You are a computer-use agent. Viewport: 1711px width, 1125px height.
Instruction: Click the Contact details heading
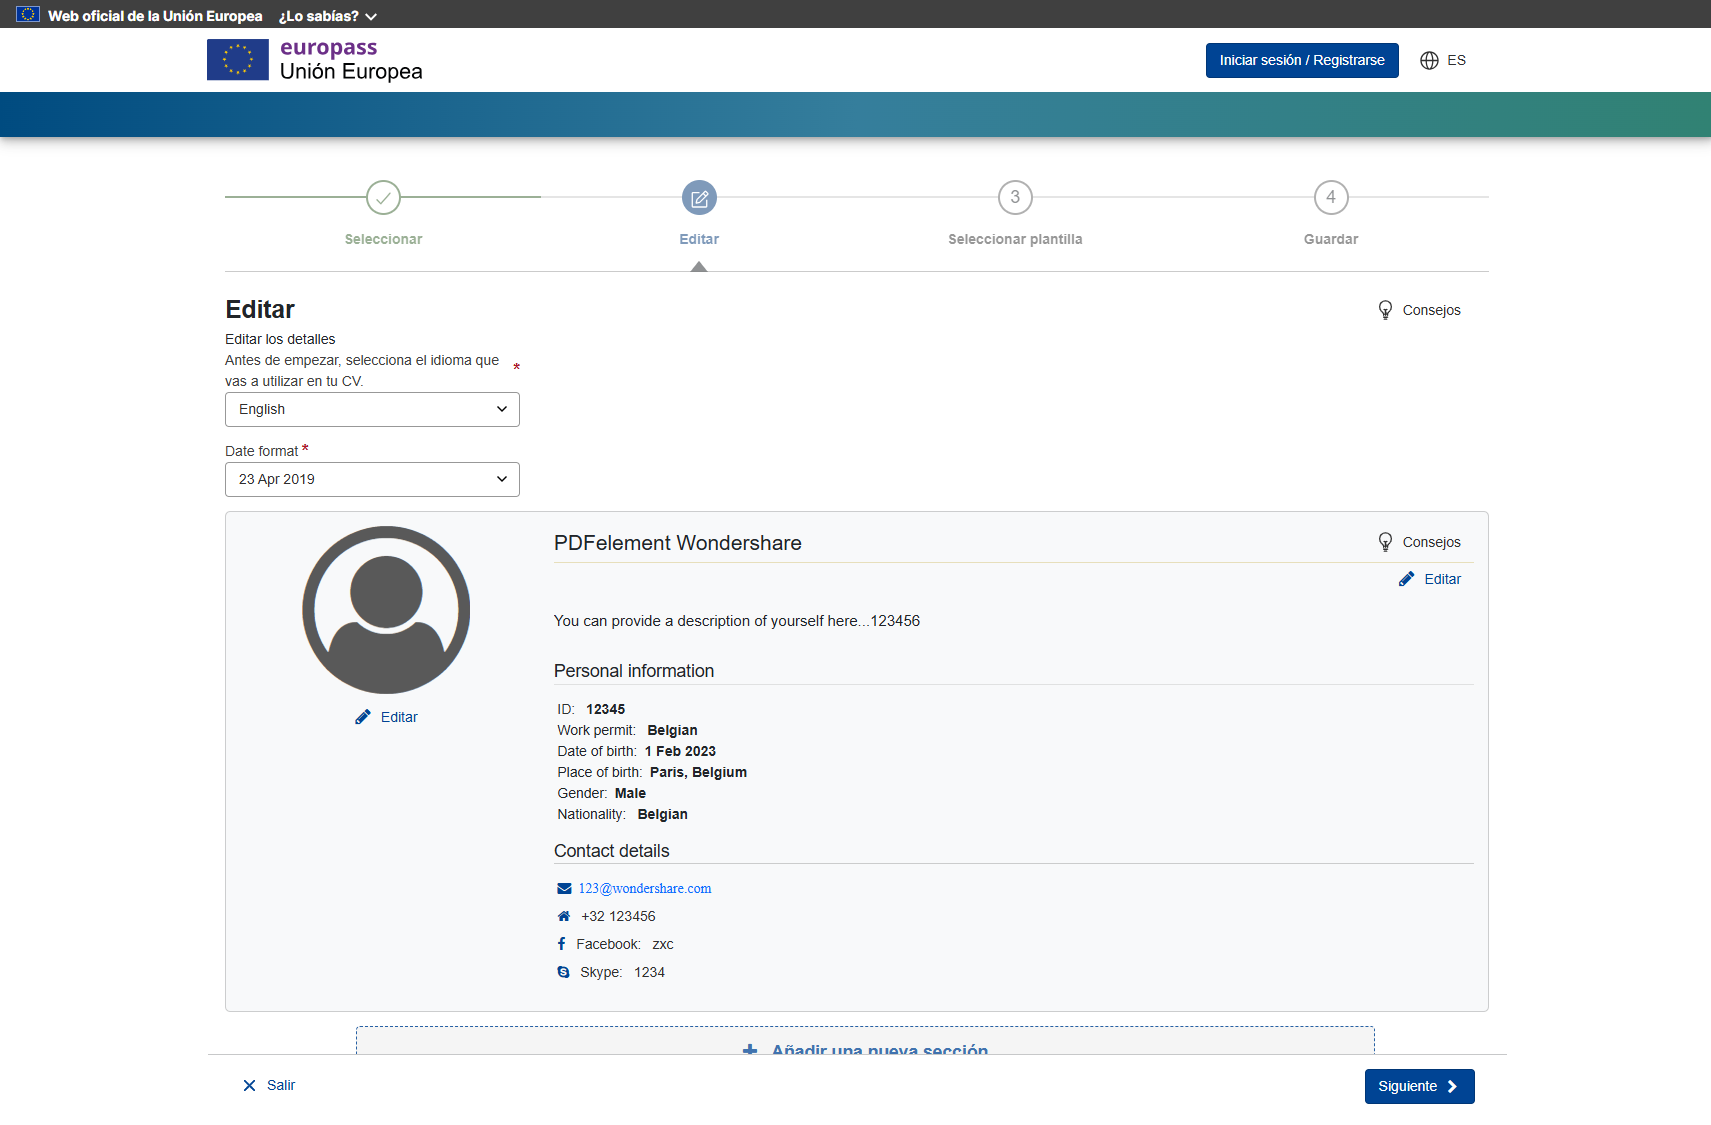point(612,851)
